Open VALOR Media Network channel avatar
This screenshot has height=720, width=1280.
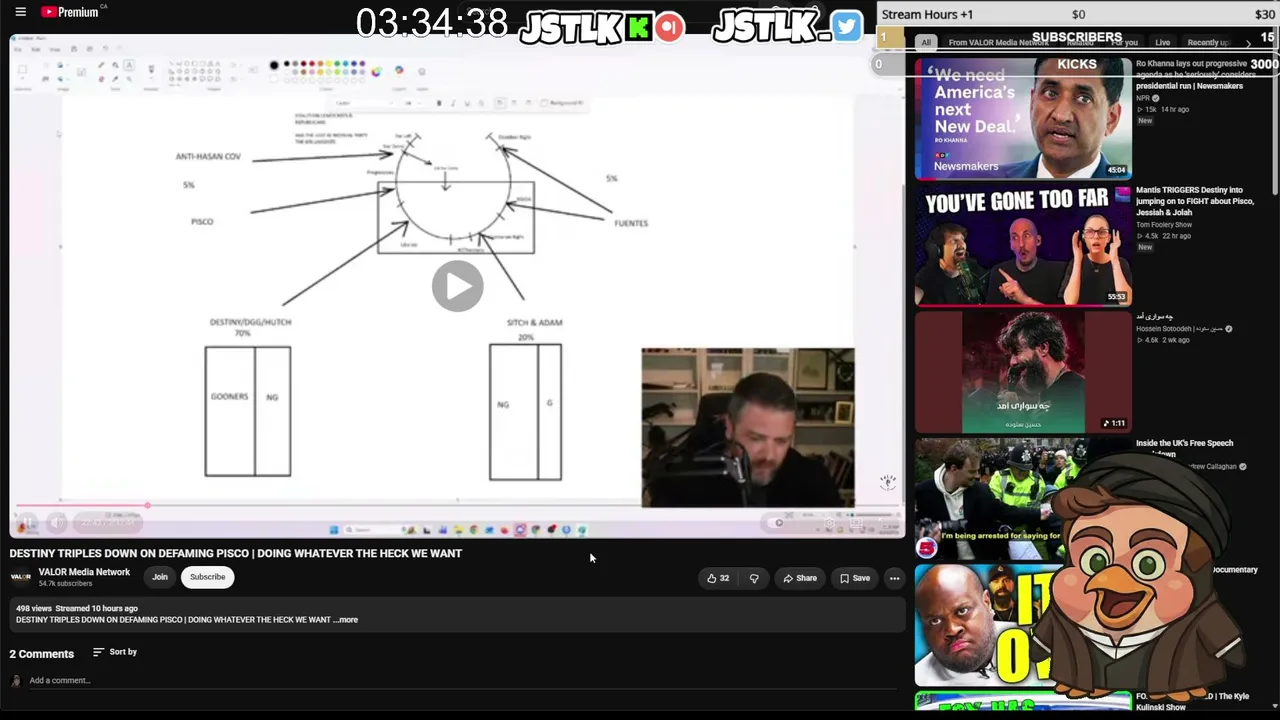20,577
